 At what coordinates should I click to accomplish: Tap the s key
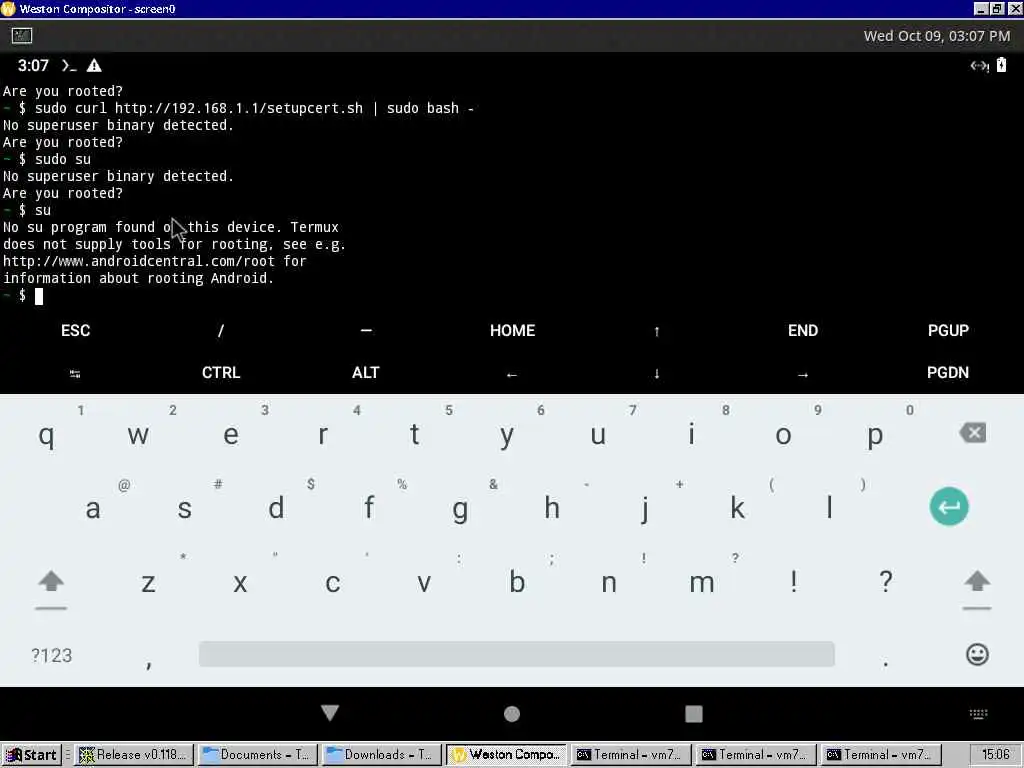tap(184, 508)
